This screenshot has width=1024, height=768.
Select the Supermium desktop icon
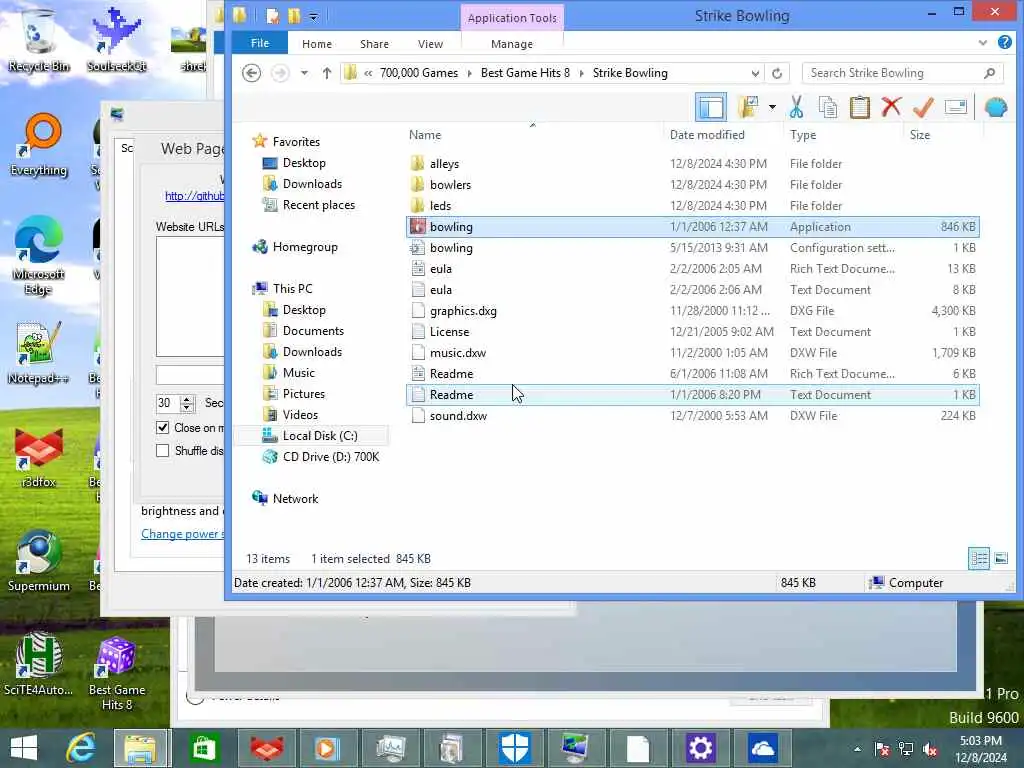[39, 560]
